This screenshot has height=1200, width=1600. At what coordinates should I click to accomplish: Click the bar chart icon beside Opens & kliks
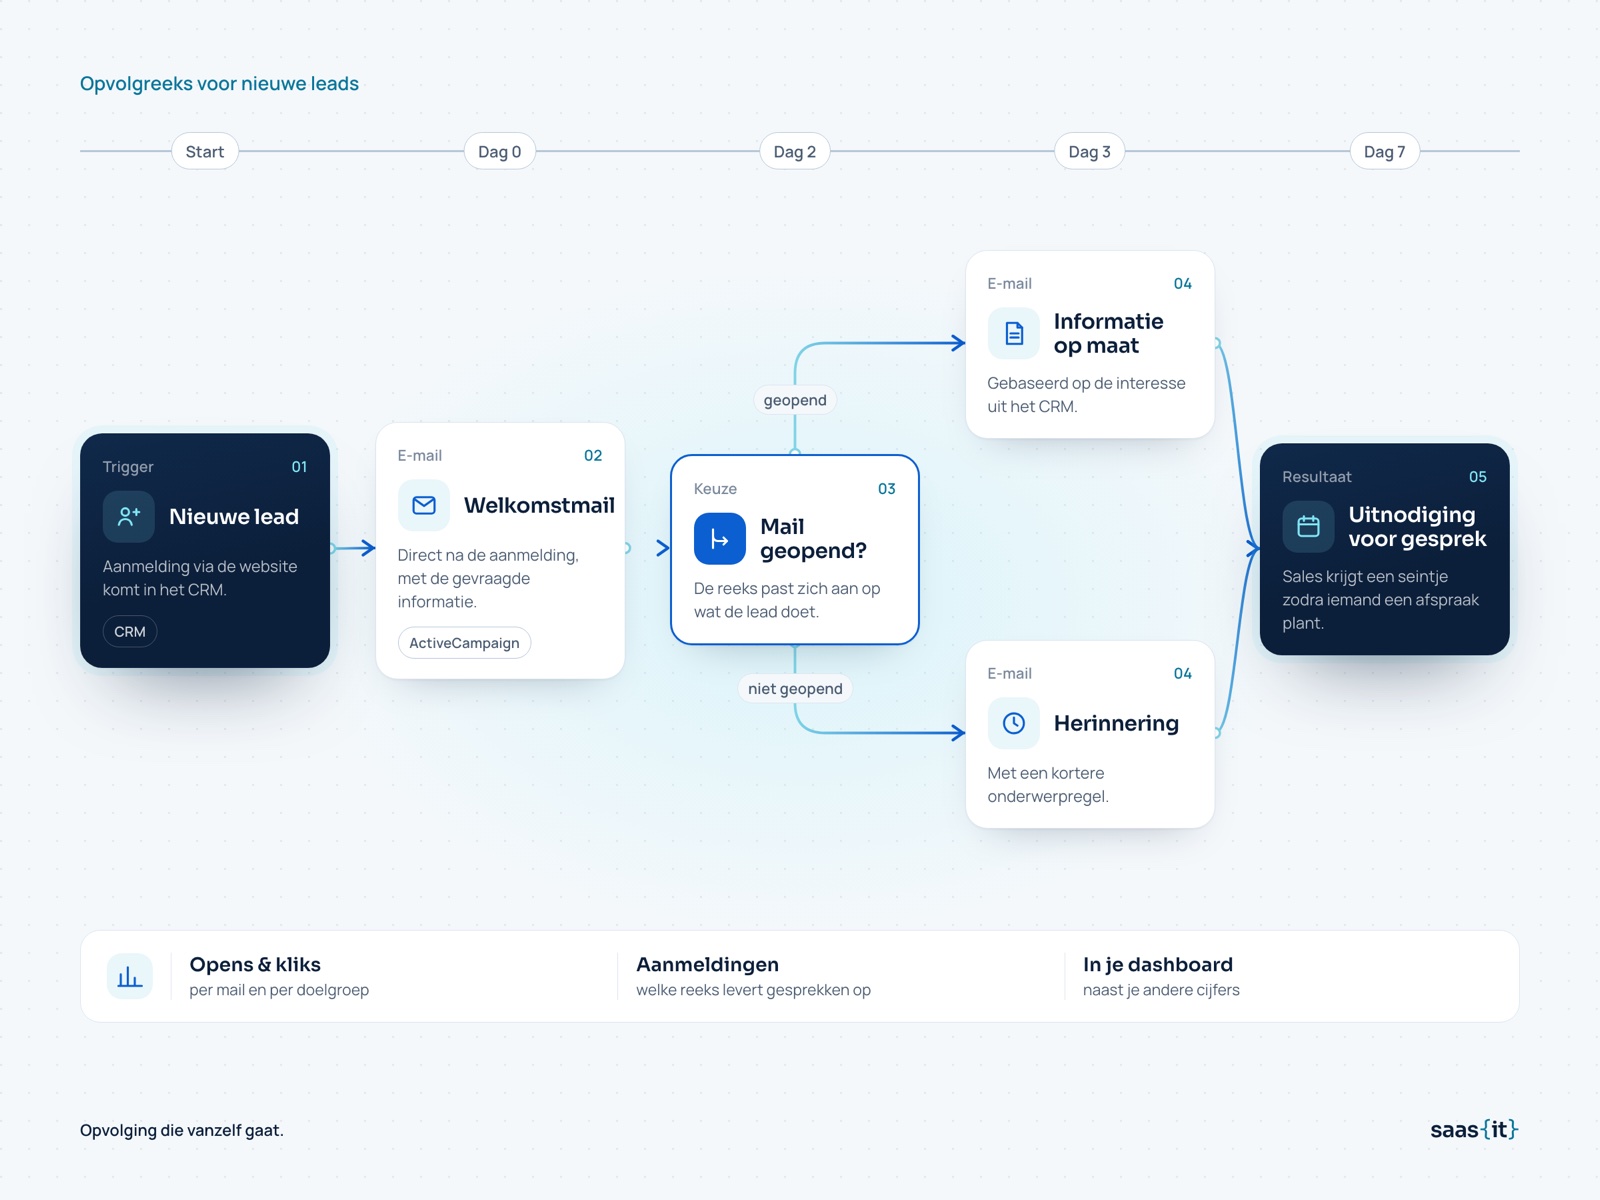(130, 977)
